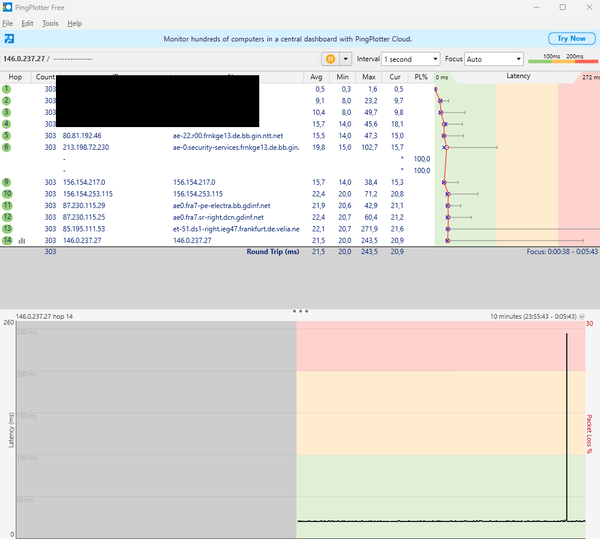Open the pause button dropdown arrow
This screenshot has height=539, width=600.
[346, 59]
